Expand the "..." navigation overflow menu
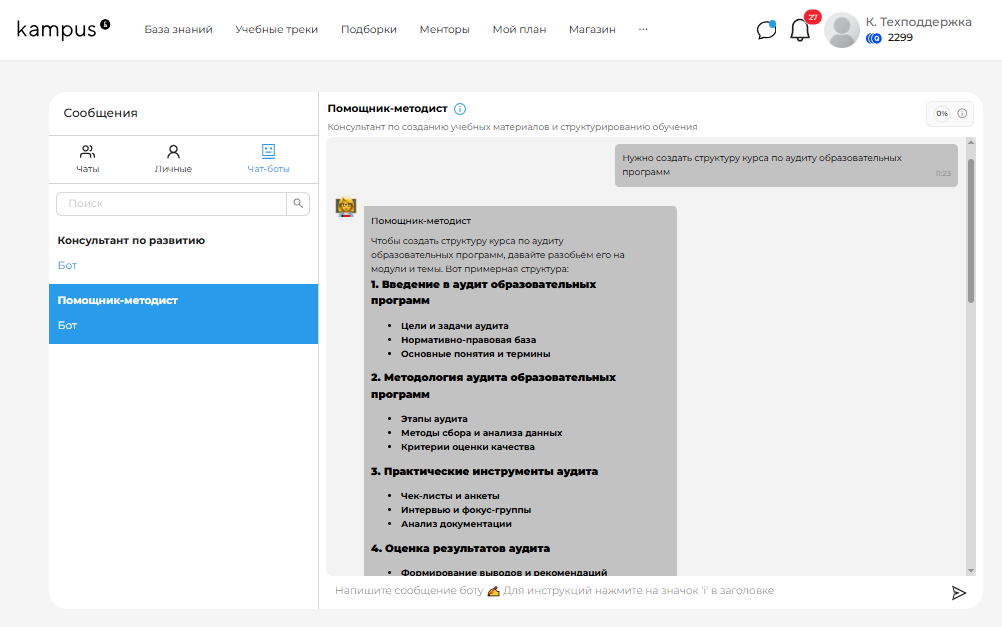This screenshot has width=1002, height=627. [x=643, y=29]
